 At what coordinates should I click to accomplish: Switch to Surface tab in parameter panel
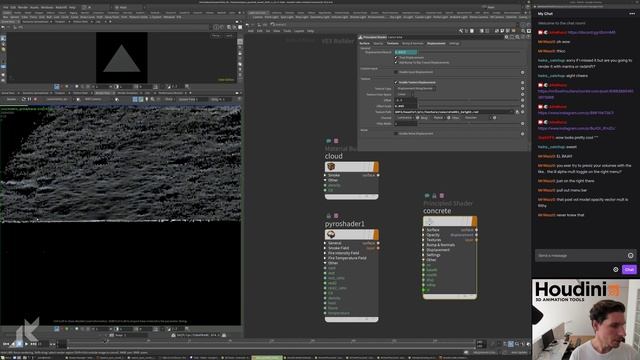coord(364,43)
